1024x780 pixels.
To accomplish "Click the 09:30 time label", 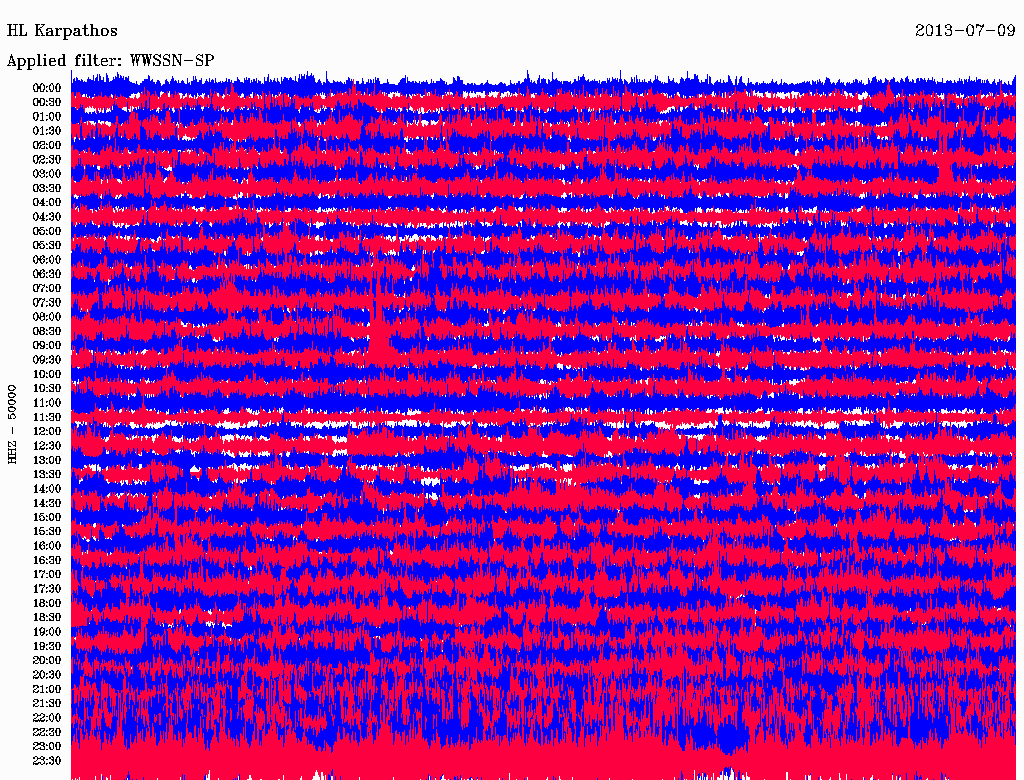I will click(47, 360).
